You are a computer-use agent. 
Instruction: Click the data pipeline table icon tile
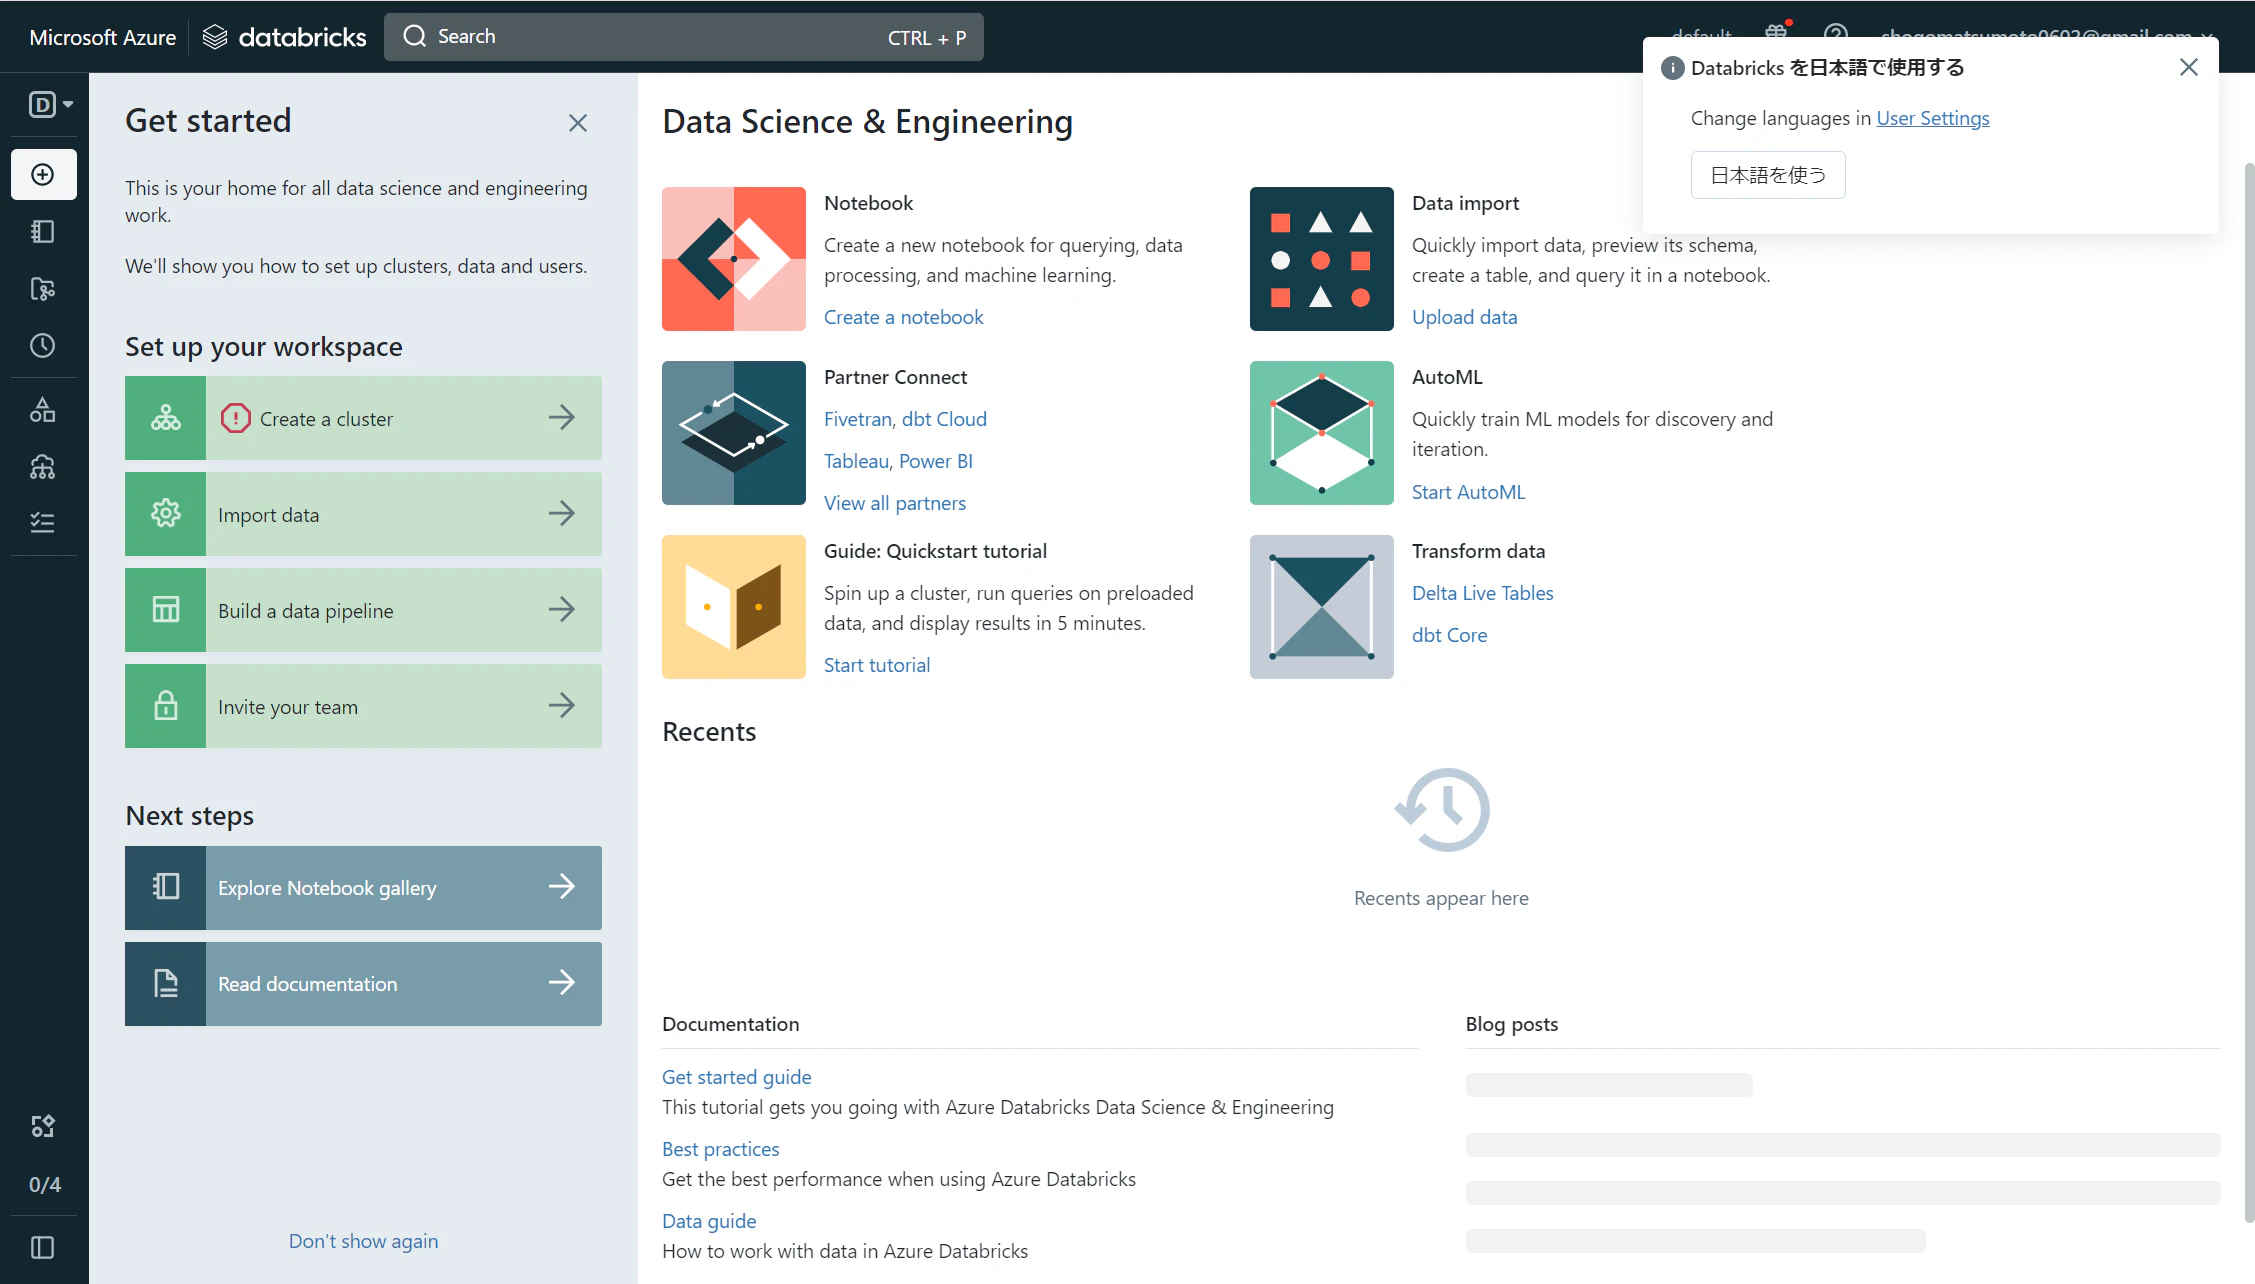click(x=166, y=610)
